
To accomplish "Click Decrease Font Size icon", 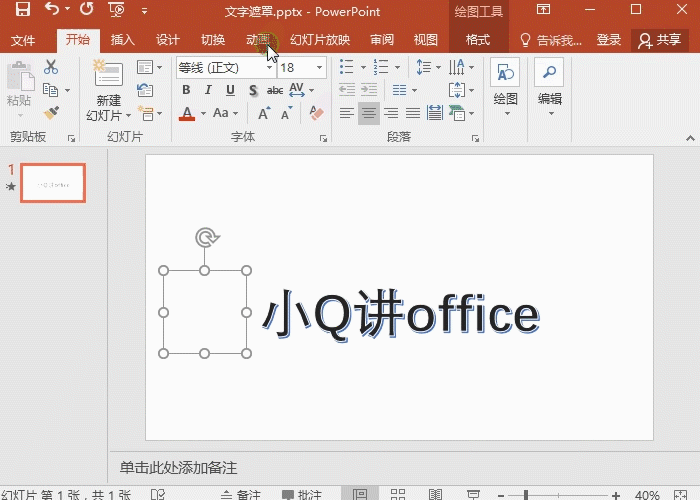I will point(287,113).
